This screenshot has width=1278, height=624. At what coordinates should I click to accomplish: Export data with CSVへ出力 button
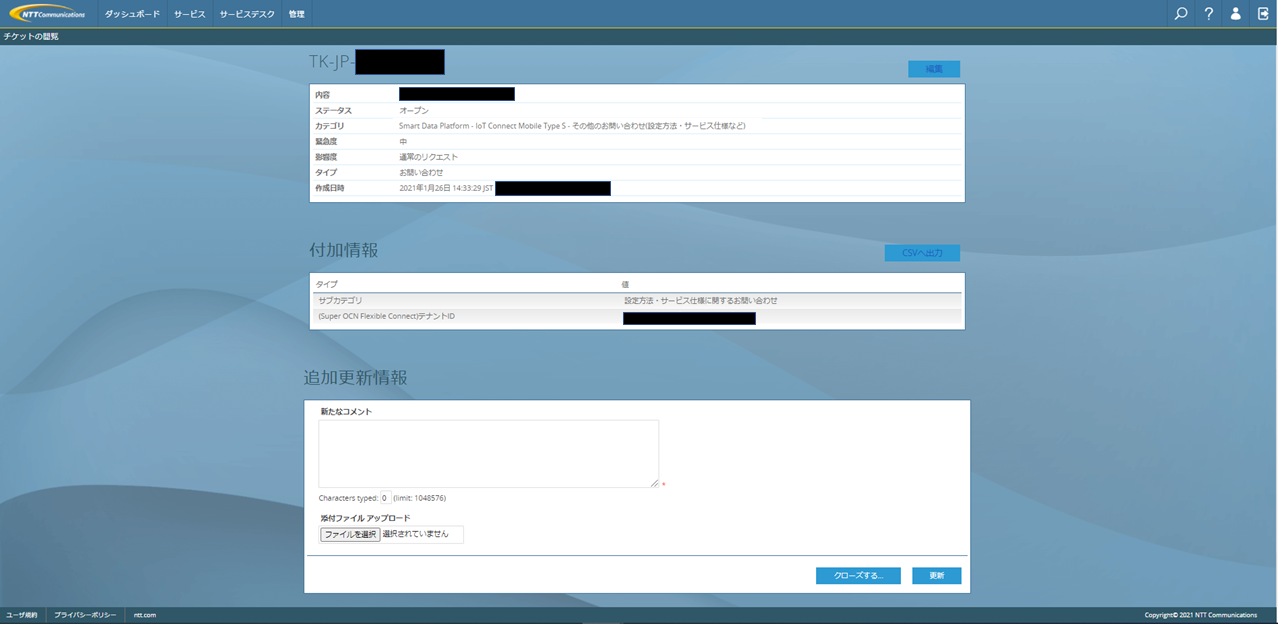pyautogui.click(x=921, y=253)
